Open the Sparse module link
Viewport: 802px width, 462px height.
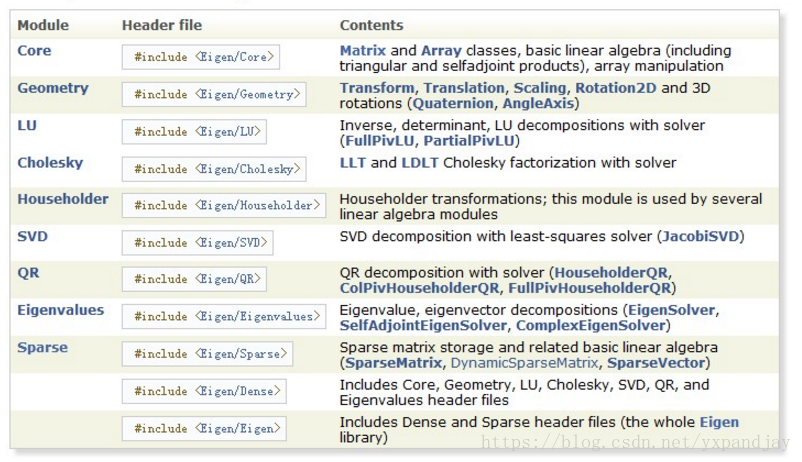[x=42, y=347]
